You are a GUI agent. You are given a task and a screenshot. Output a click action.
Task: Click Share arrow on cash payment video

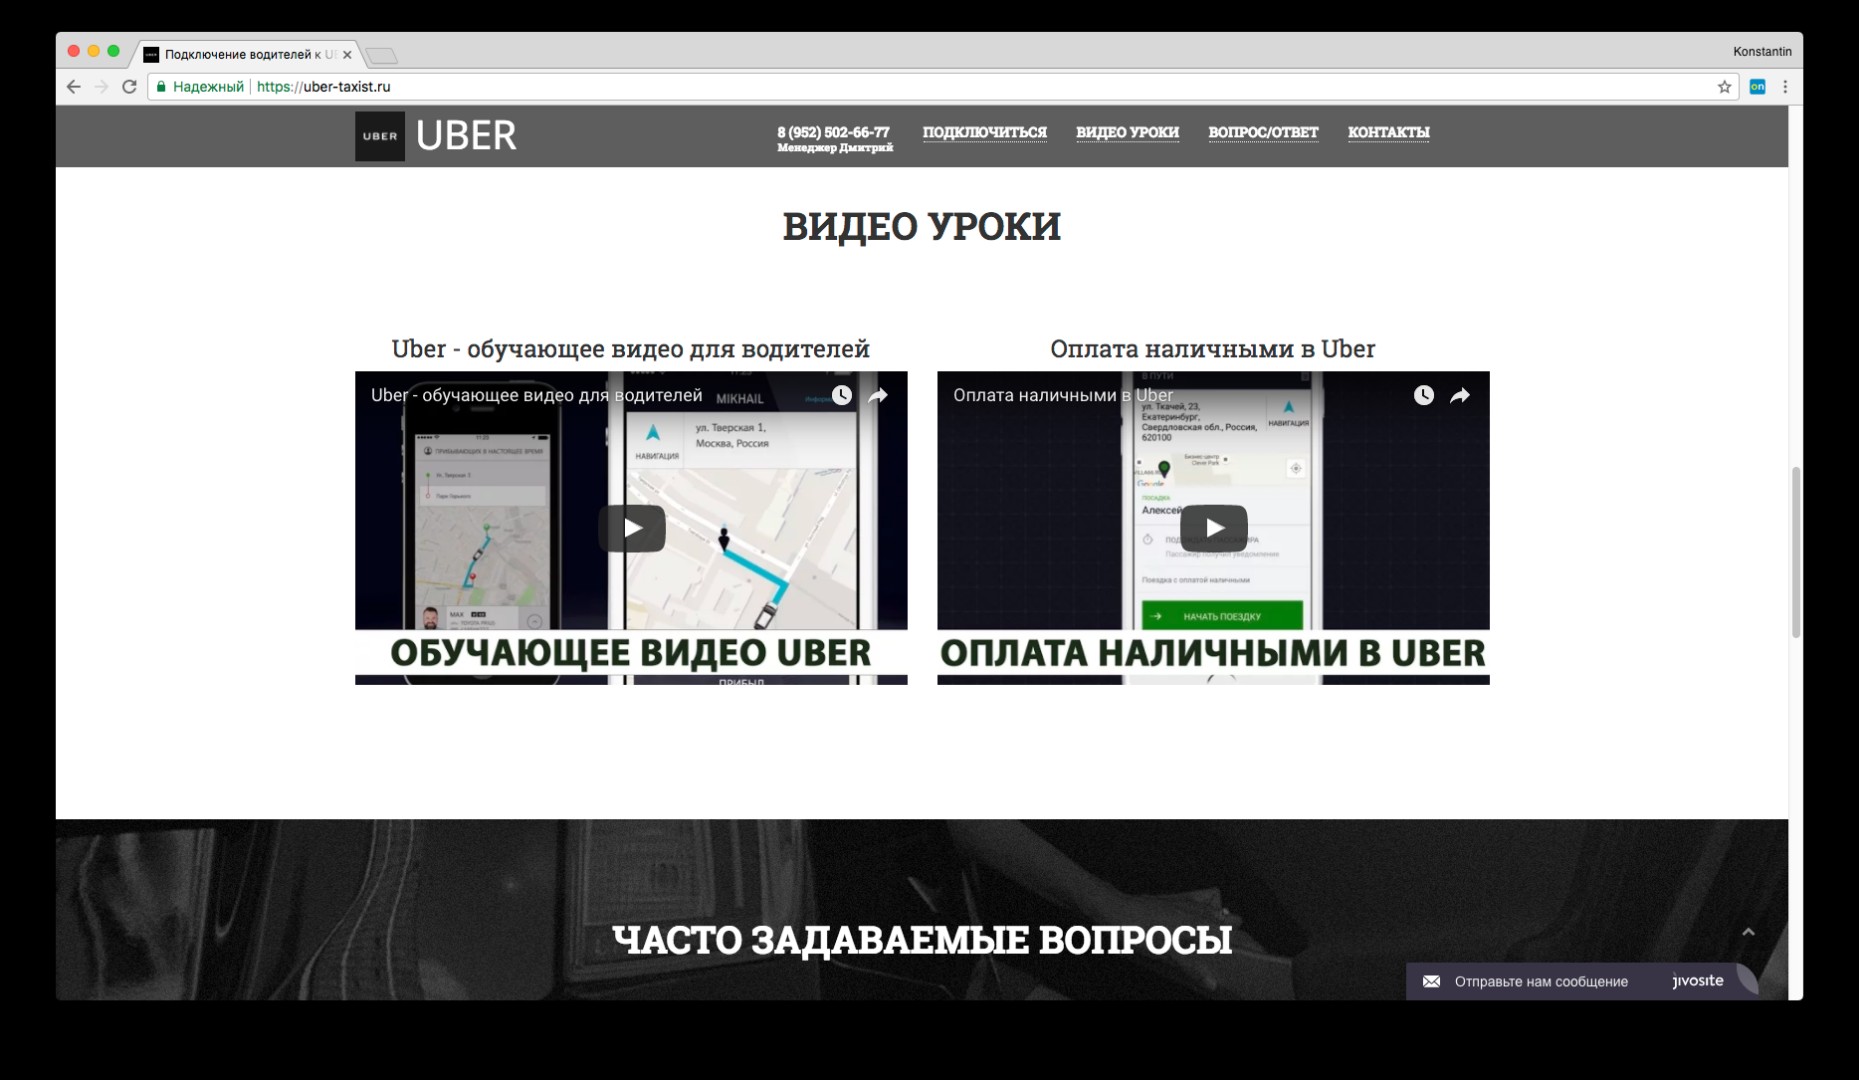coord(1460,396)
